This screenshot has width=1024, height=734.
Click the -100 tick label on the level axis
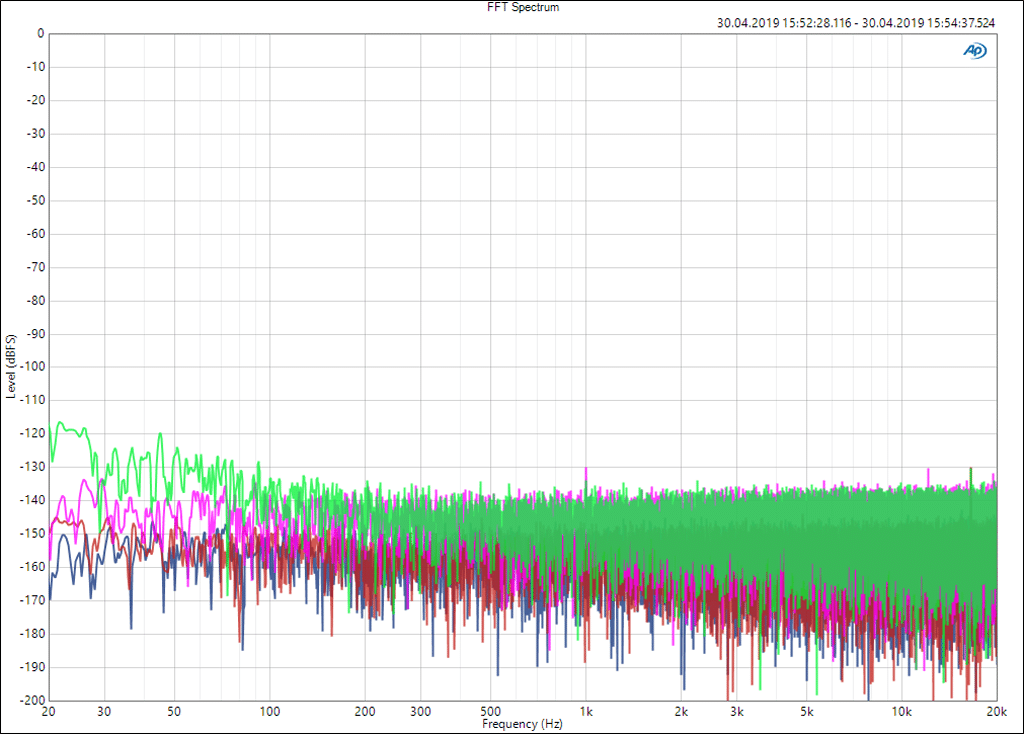point(33,367)
